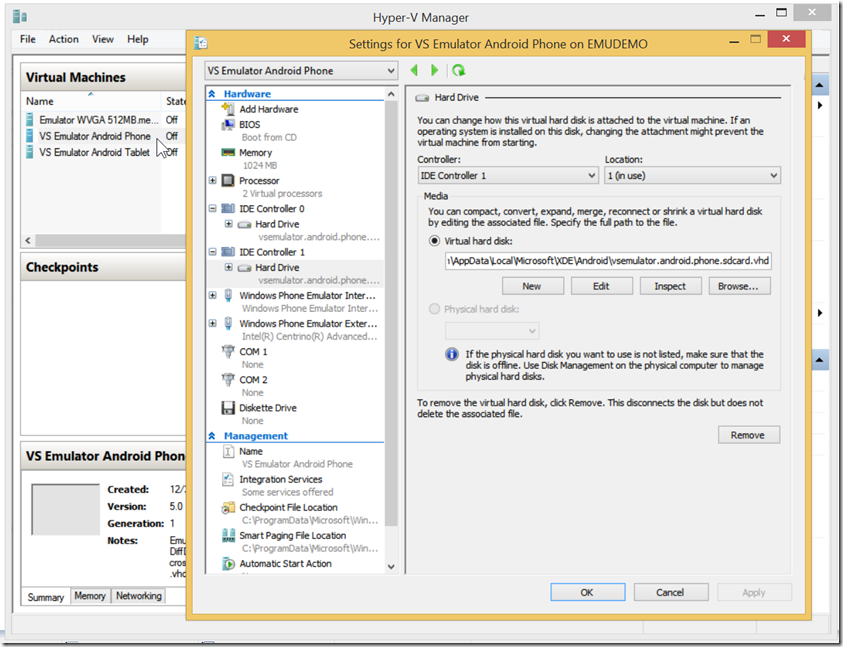Select the Add Hardware icon

coord(228,109)
